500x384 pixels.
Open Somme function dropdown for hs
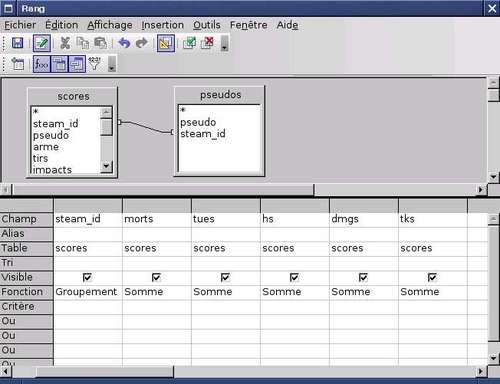295,292
